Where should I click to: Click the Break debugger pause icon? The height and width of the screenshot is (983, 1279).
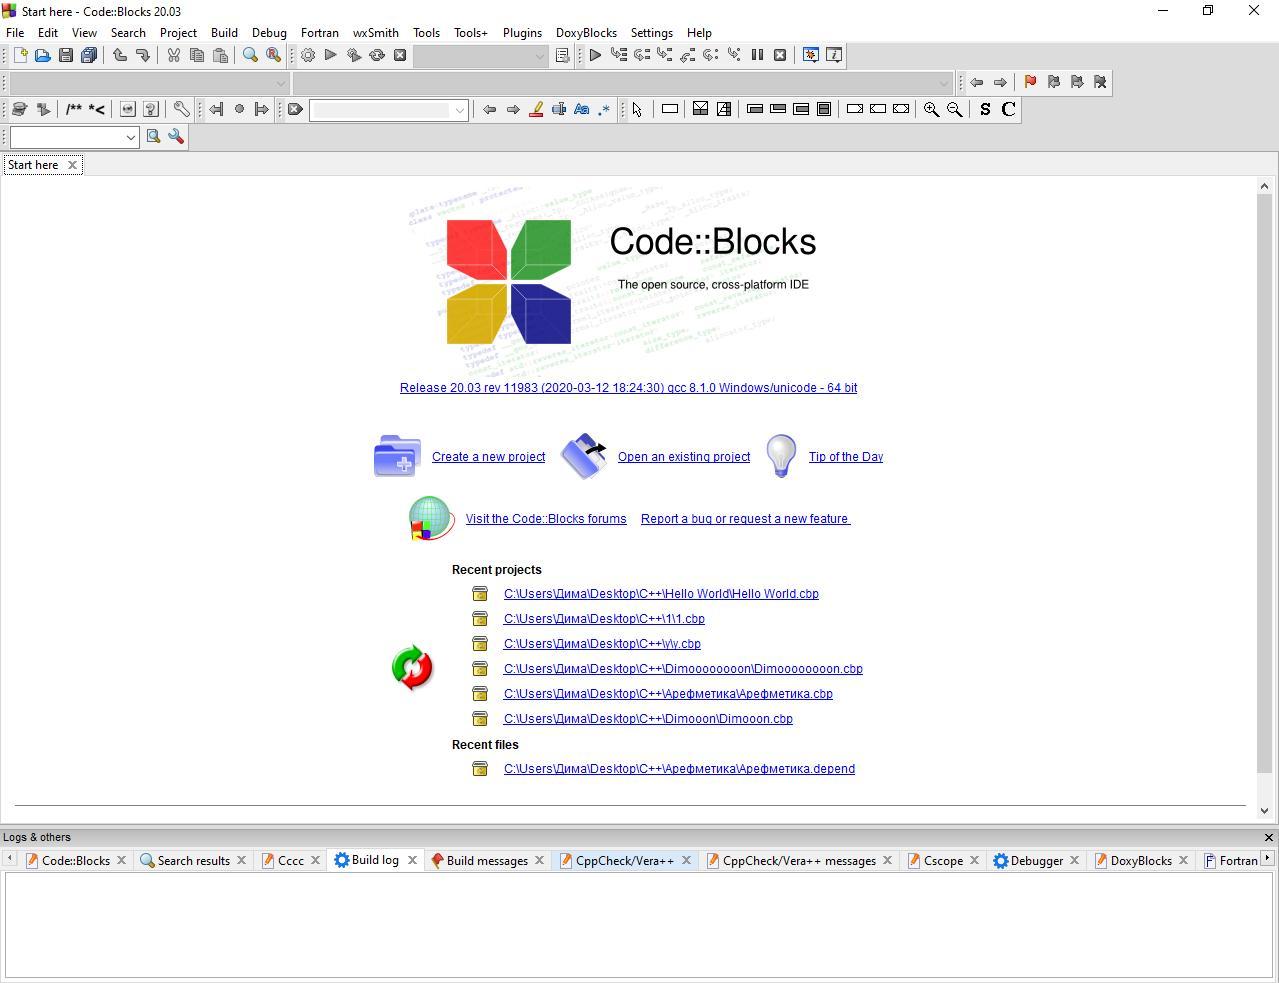pos(757,56)
